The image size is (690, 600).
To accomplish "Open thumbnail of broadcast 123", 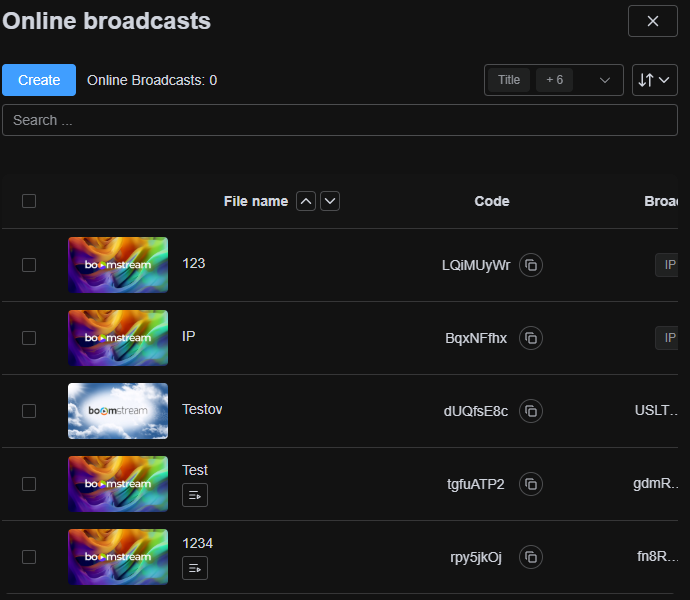I will pos(118,265).
